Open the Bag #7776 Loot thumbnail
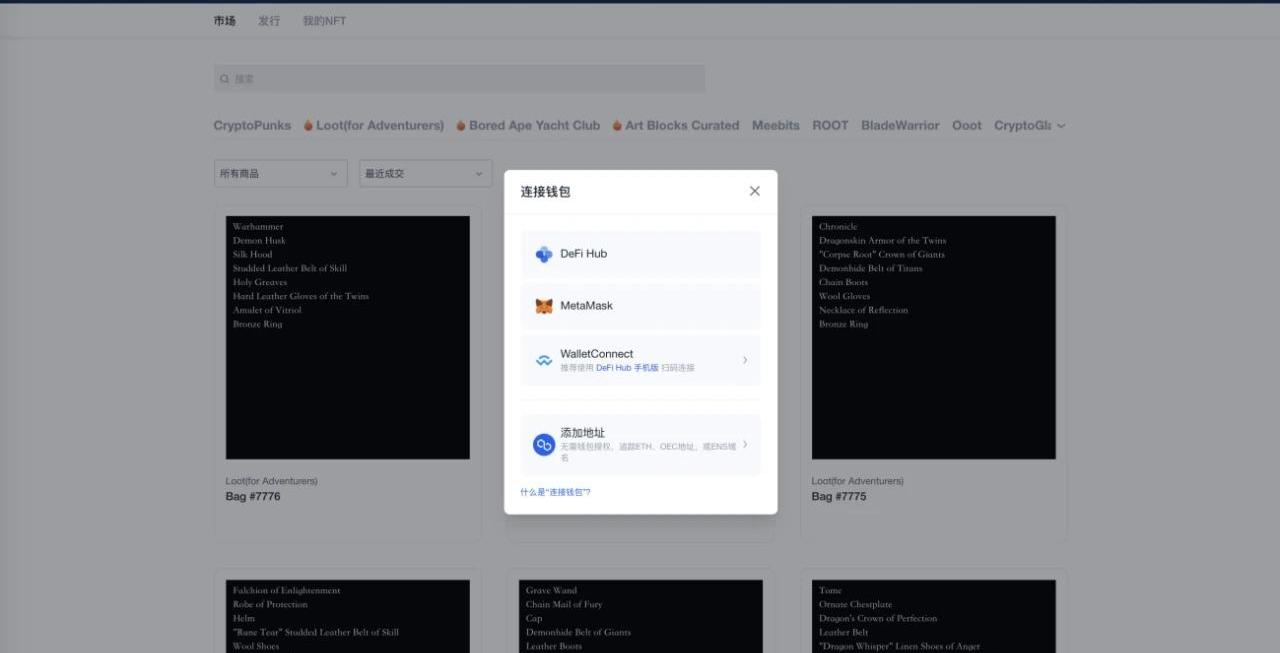1280x653 pixels. (x=347, y=338)
